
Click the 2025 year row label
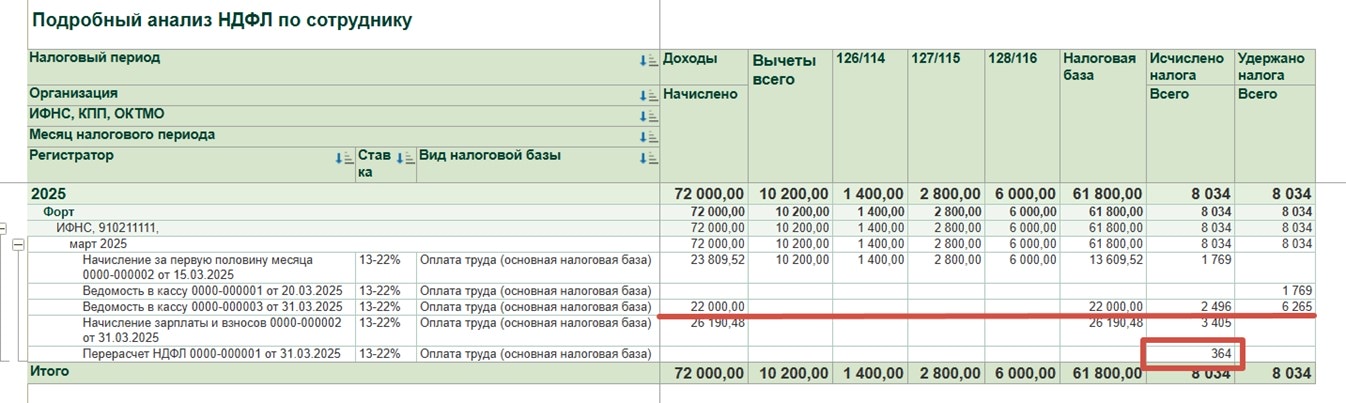click(47, 194)
